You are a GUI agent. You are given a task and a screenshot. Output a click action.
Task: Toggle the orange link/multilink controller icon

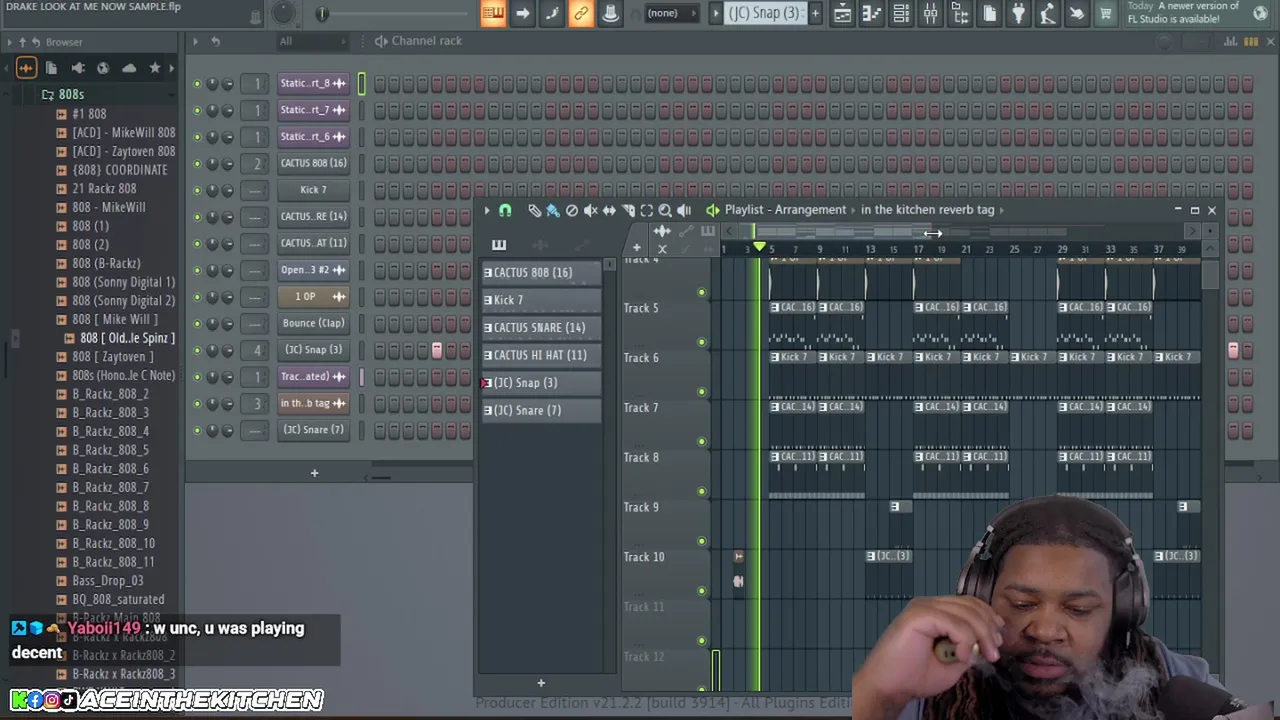(x=580, y=13)
